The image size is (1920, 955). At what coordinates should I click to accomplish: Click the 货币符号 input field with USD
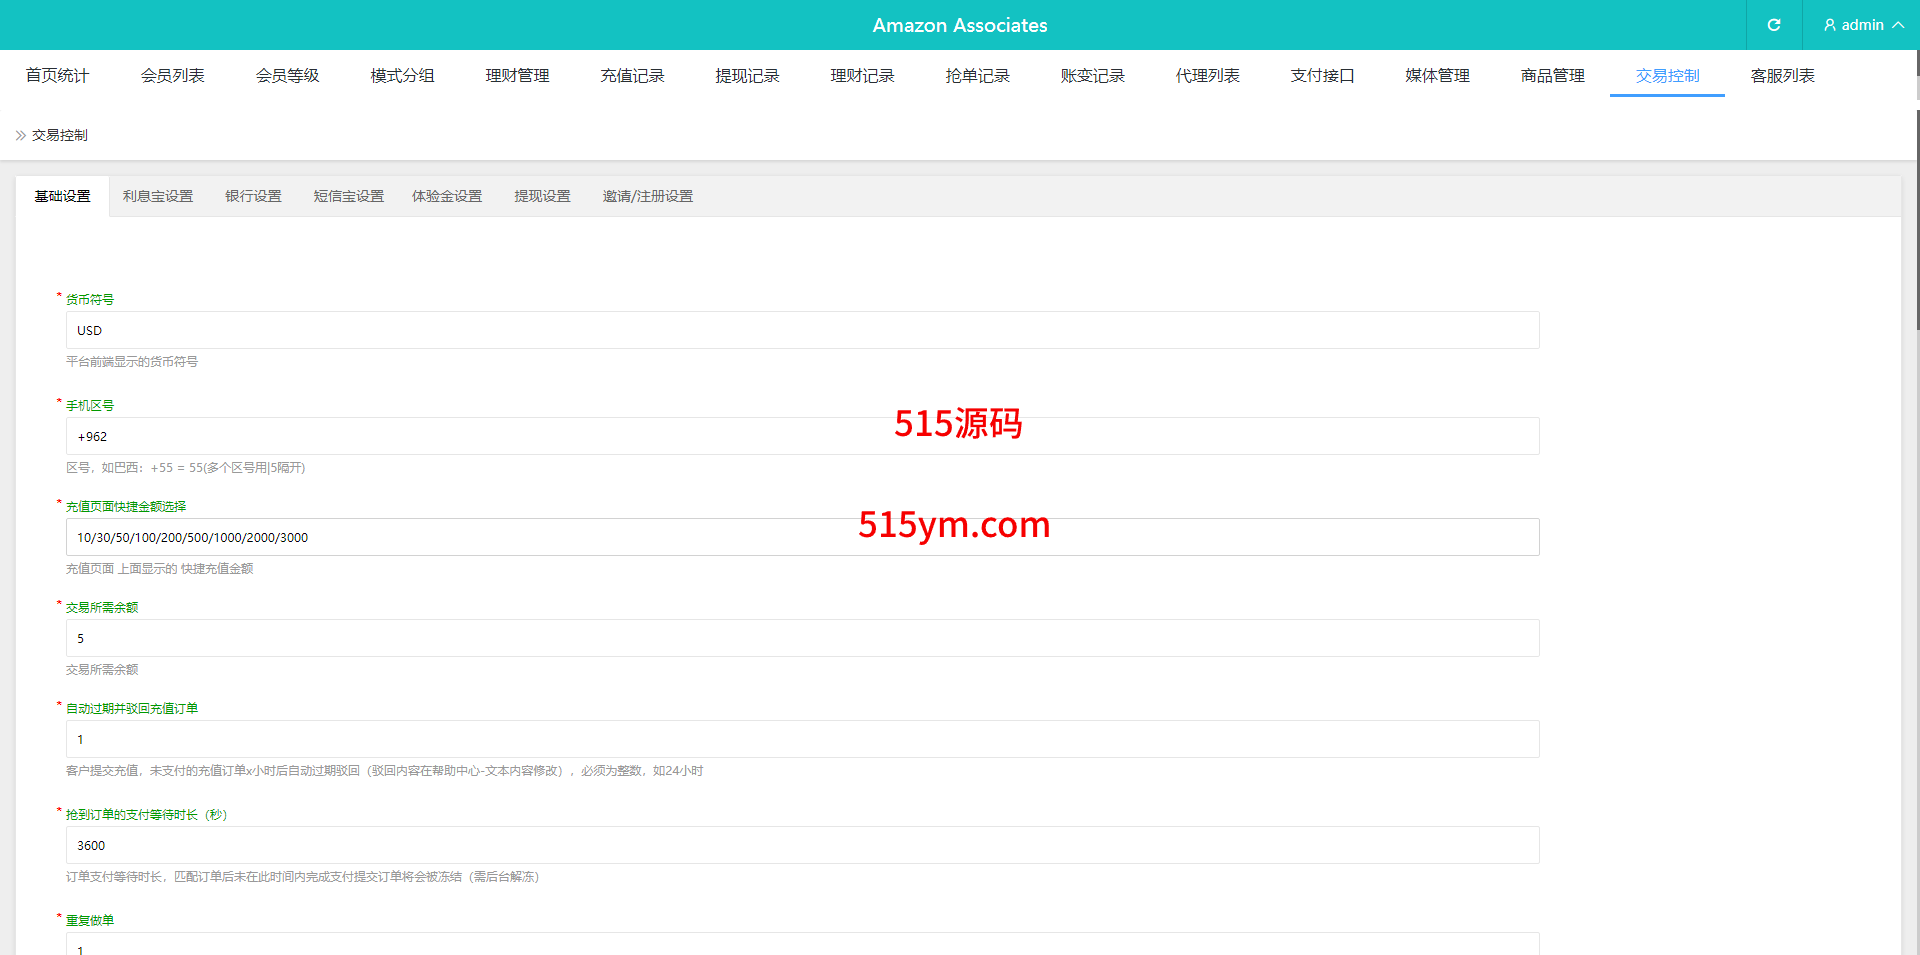802,330
